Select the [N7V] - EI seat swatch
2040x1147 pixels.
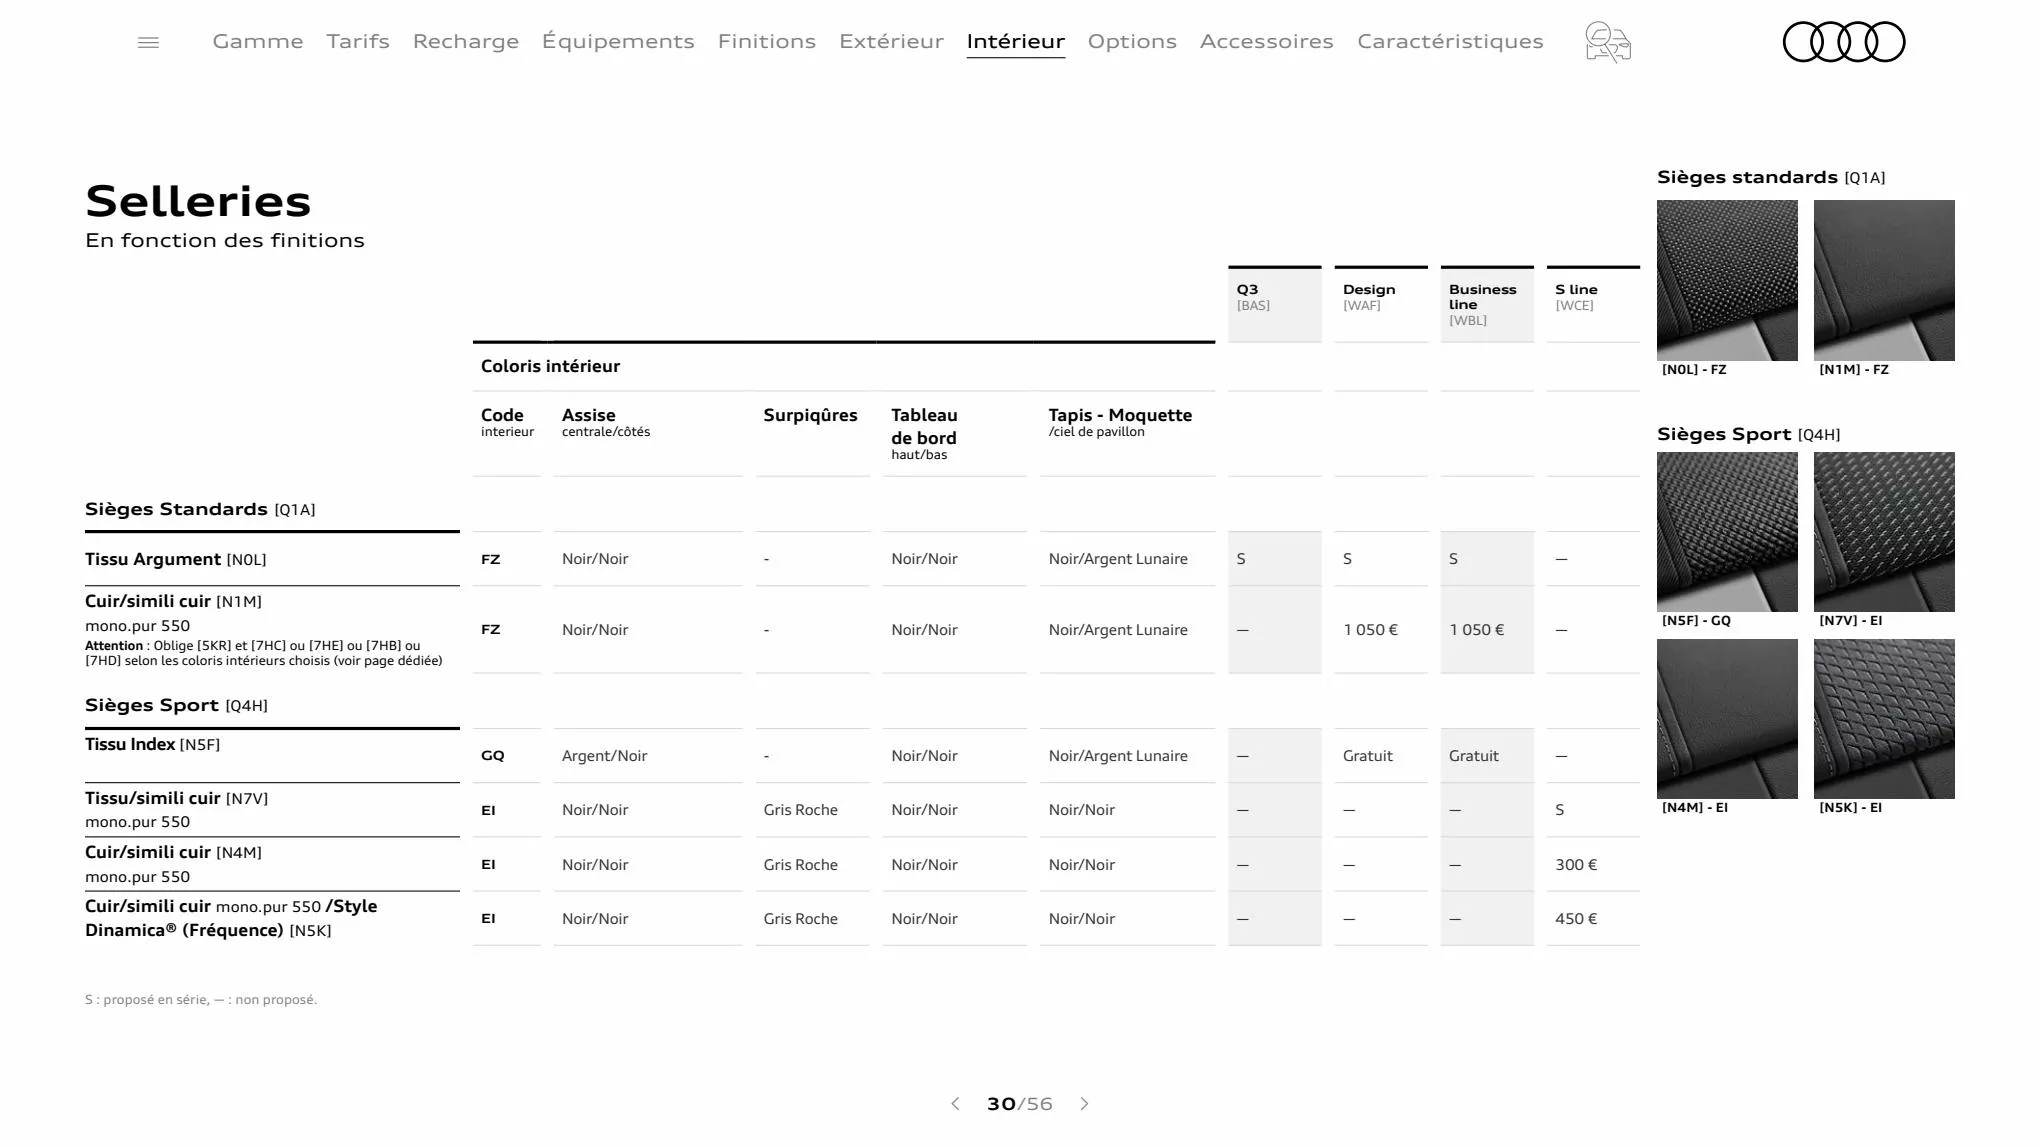(x=1884, y=532)
